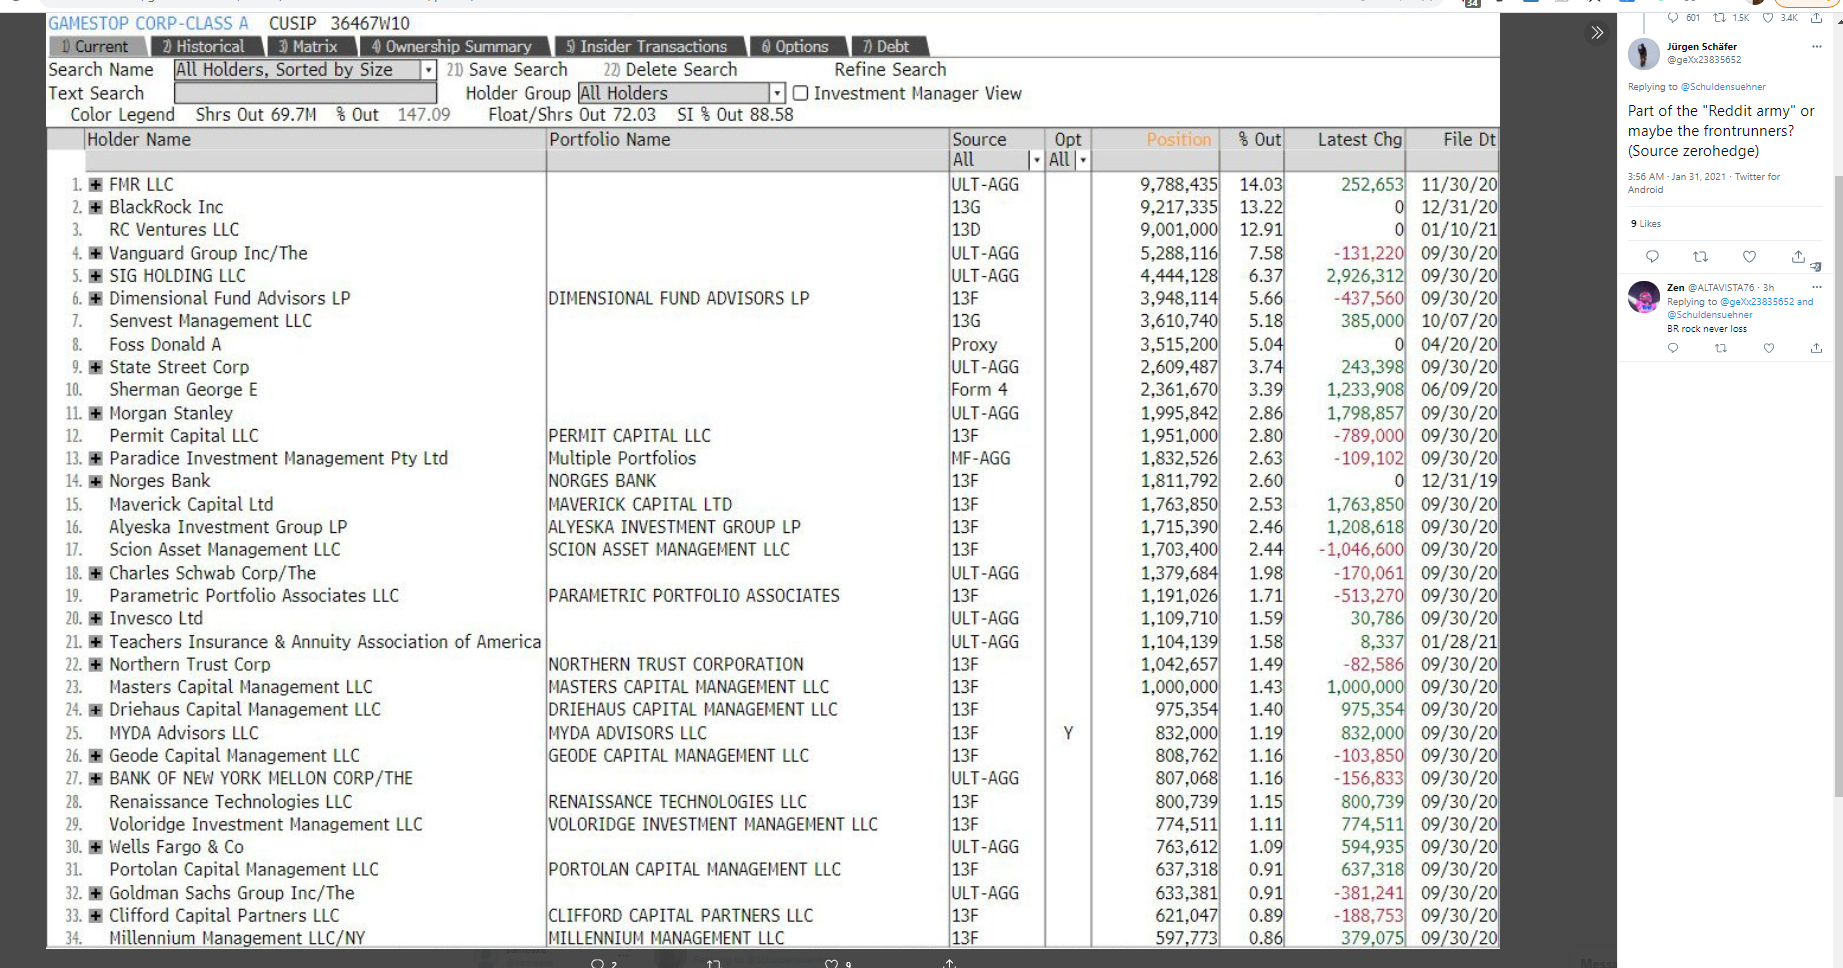1843x968 pixels.
Task: Select Scion Asset Management LLC holder
Action: (225, 550)
